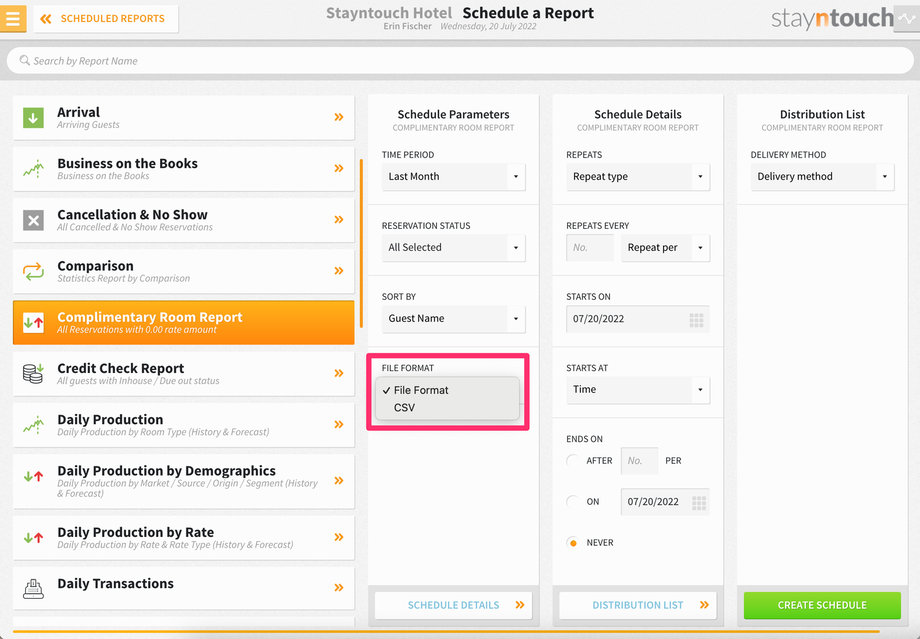Click the Complimentary Room Report arrows icon
Screen dimensions: 920x639
(x=33, y=322)
